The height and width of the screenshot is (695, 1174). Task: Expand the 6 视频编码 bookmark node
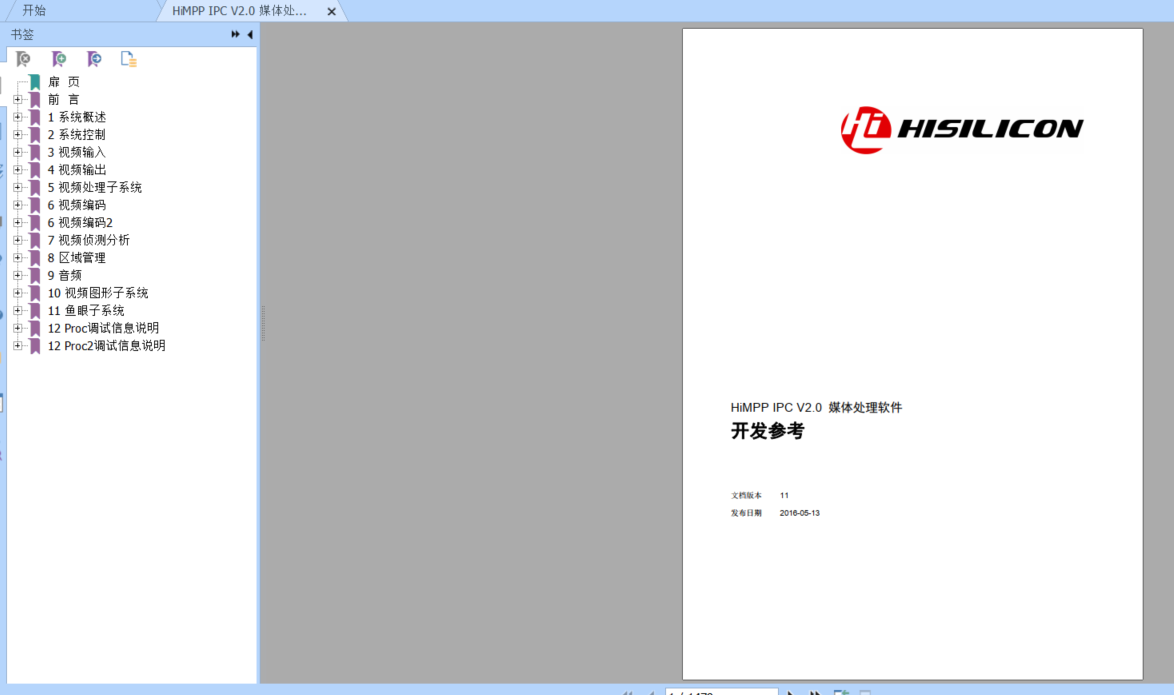(x=18, y=204)
